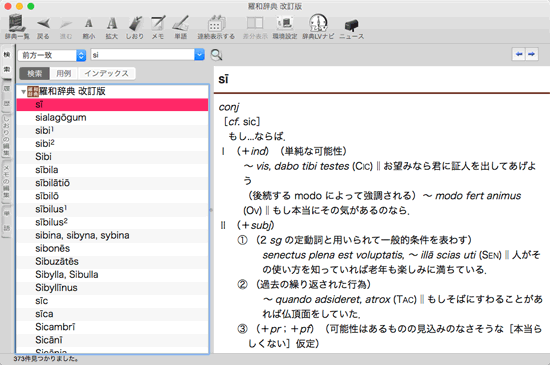Select the sīc entry
550x365 pixels.
pyautogui.click(x=112, y=301)
